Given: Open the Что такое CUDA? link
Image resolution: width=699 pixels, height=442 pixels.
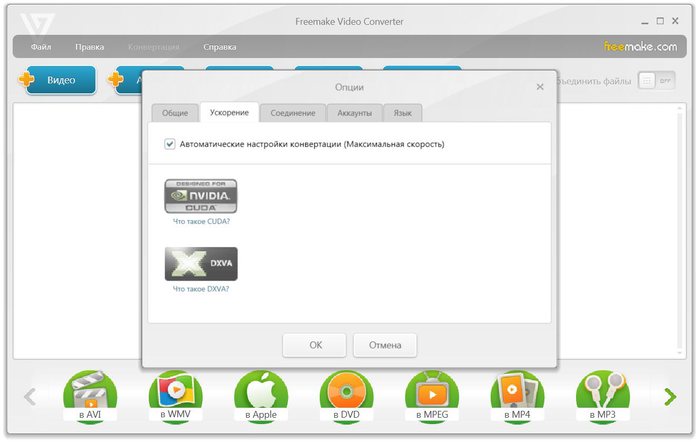Looking at the screenshot, I should point(201,221).
